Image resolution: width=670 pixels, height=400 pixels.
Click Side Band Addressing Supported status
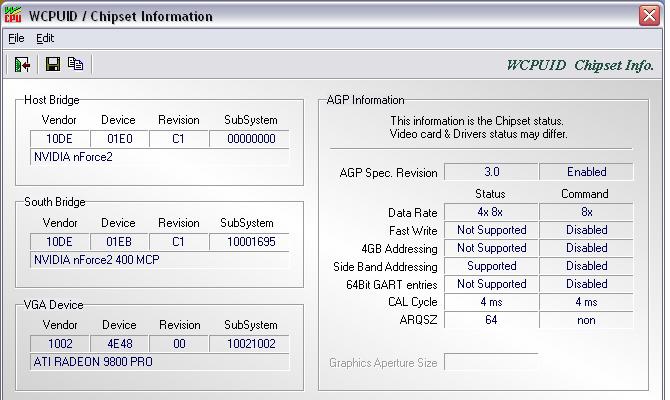coord(491,266)
